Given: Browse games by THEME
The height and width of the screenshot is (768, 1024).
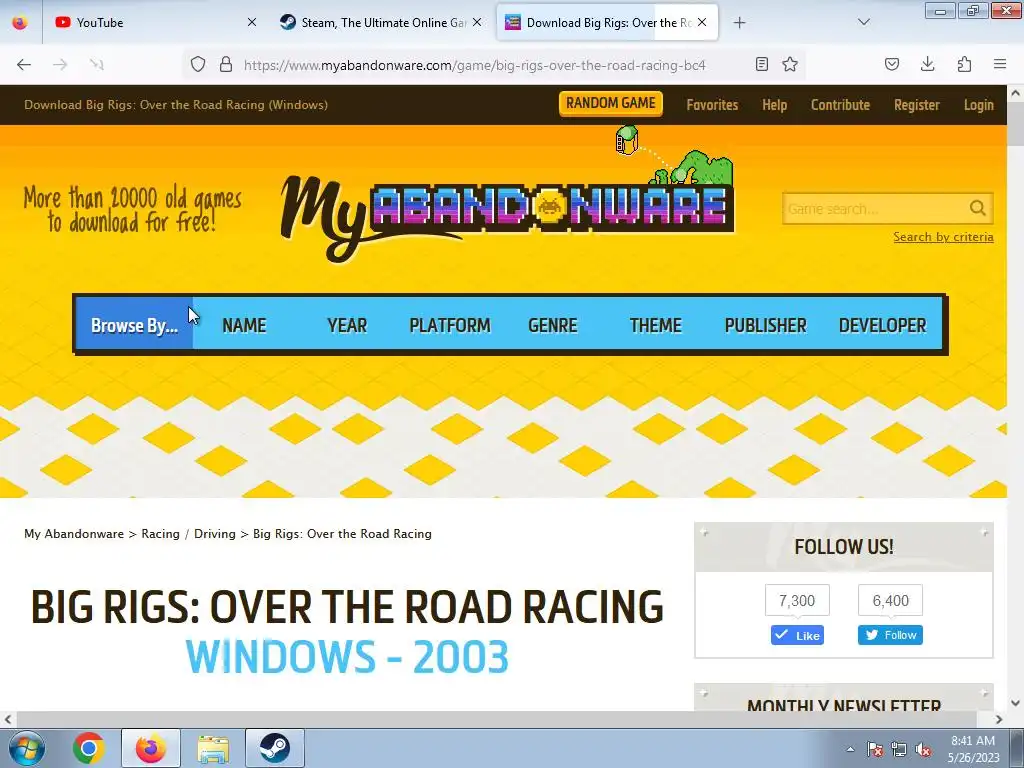Looking at the screenshot, I should click(x=656, y=325).
